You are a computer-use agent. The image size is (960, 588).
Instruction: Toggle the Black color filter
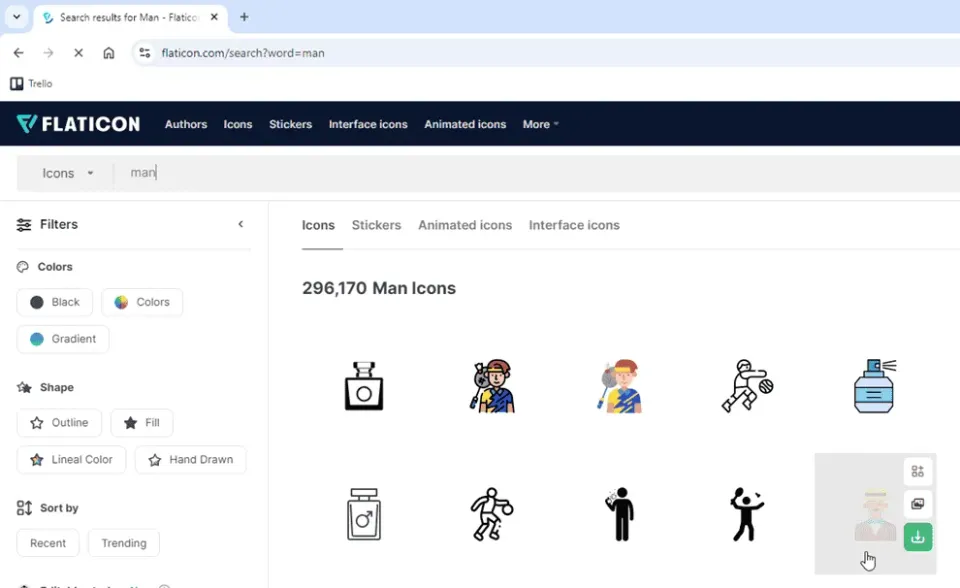(x=54, y=302)
